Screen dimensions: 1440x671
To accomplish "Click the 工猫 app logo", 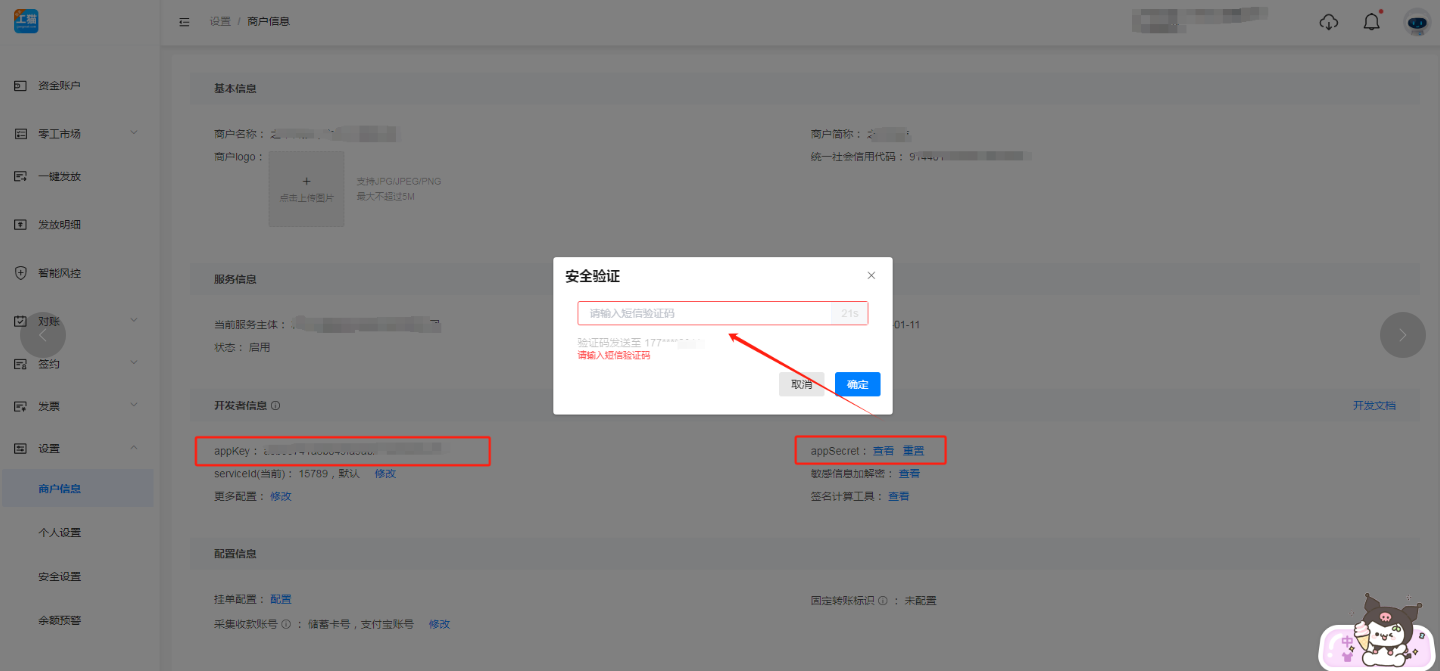I will [x=26, y=21].
